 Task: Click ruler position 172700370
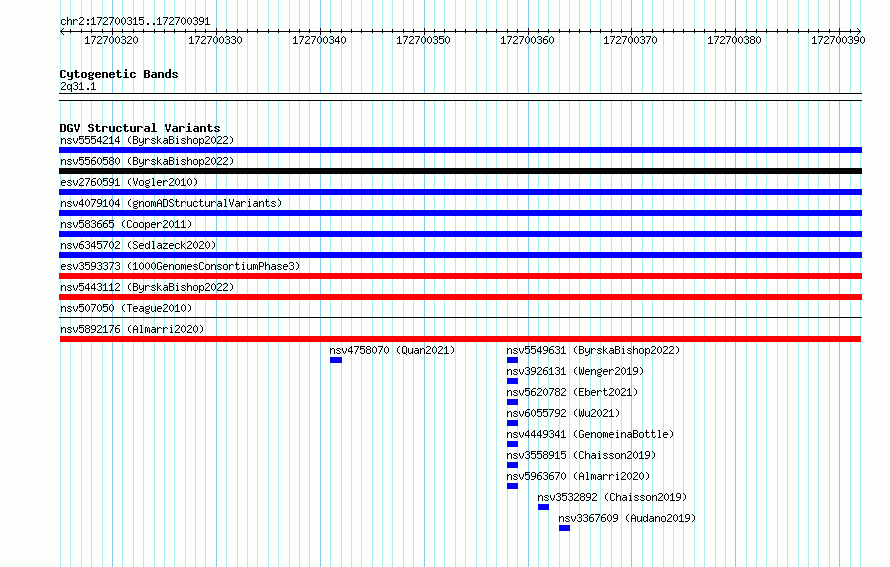[x=630, y=40]
